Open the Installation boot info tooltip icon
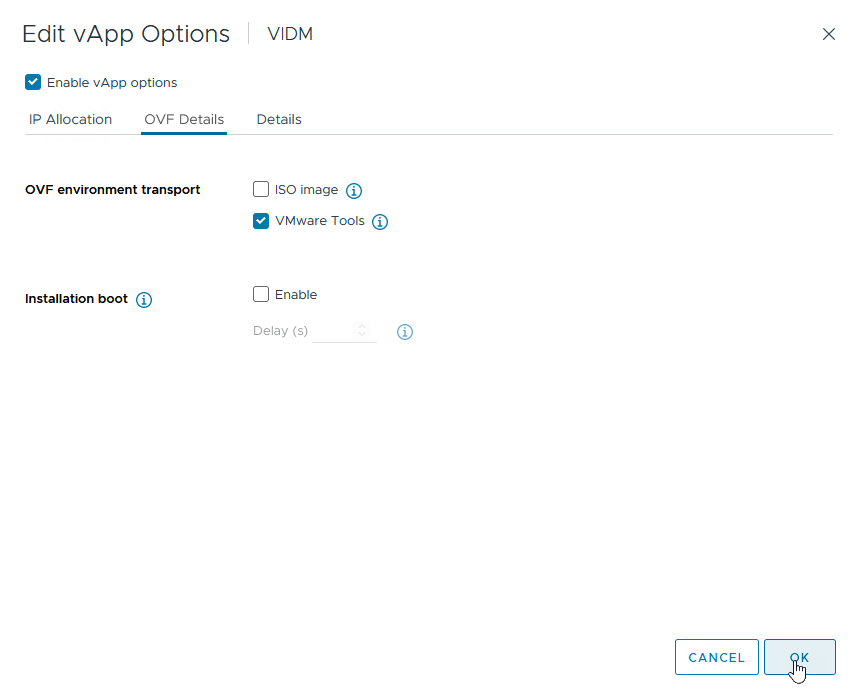858x696 pixels. click(144, 300)
